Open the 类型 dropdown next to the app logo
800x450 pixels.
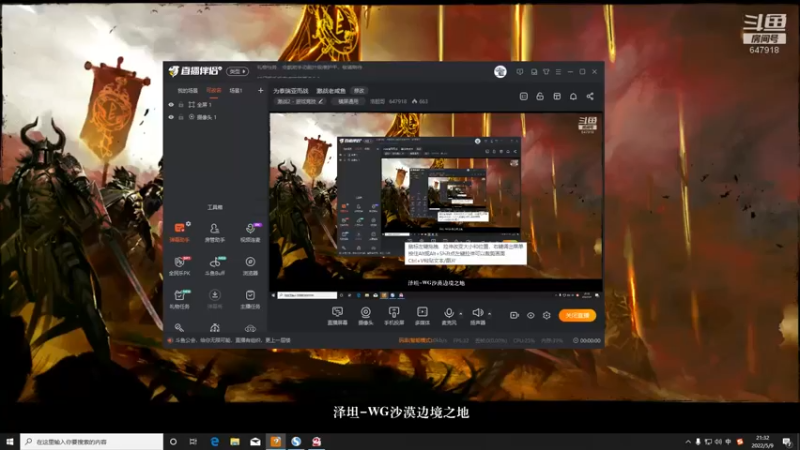[x=237, y=71]
